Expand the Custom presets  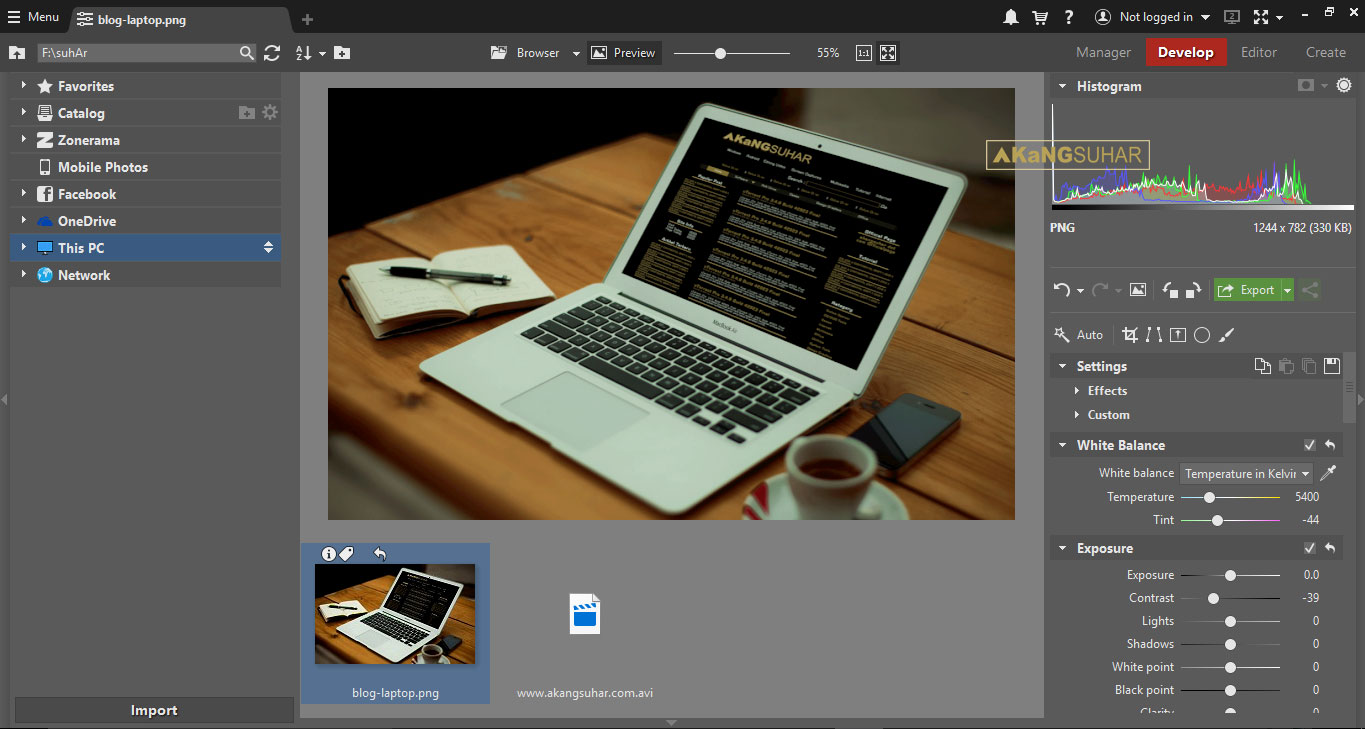click(1077, 415)
